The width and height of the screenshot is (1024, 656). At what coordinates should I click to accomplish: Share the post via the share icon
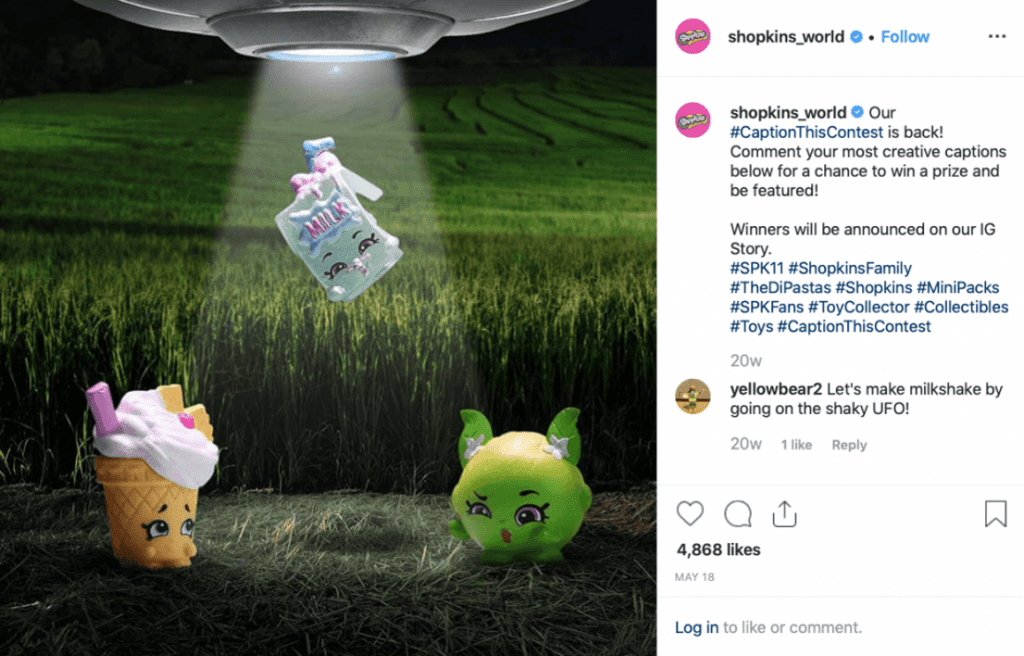click(784, 514)
